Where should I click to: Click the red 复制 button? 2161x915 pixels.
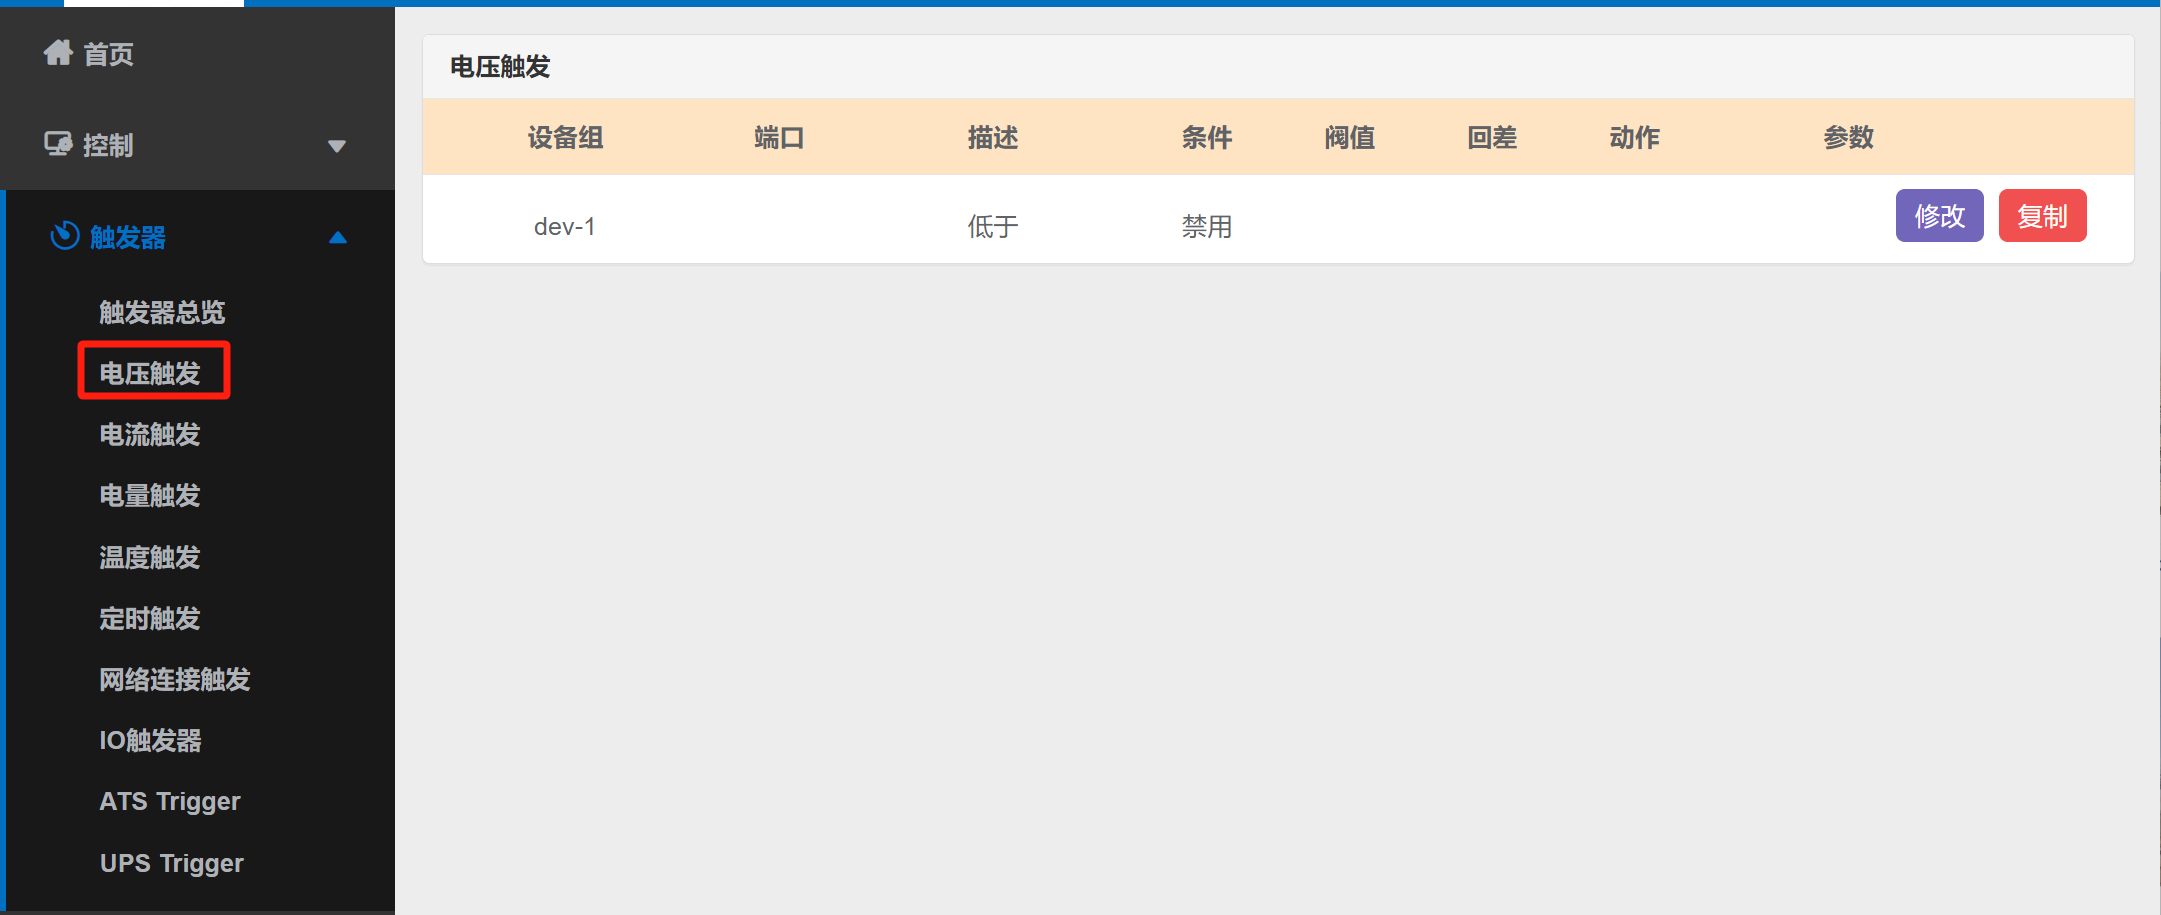[x=2042, y=216]
